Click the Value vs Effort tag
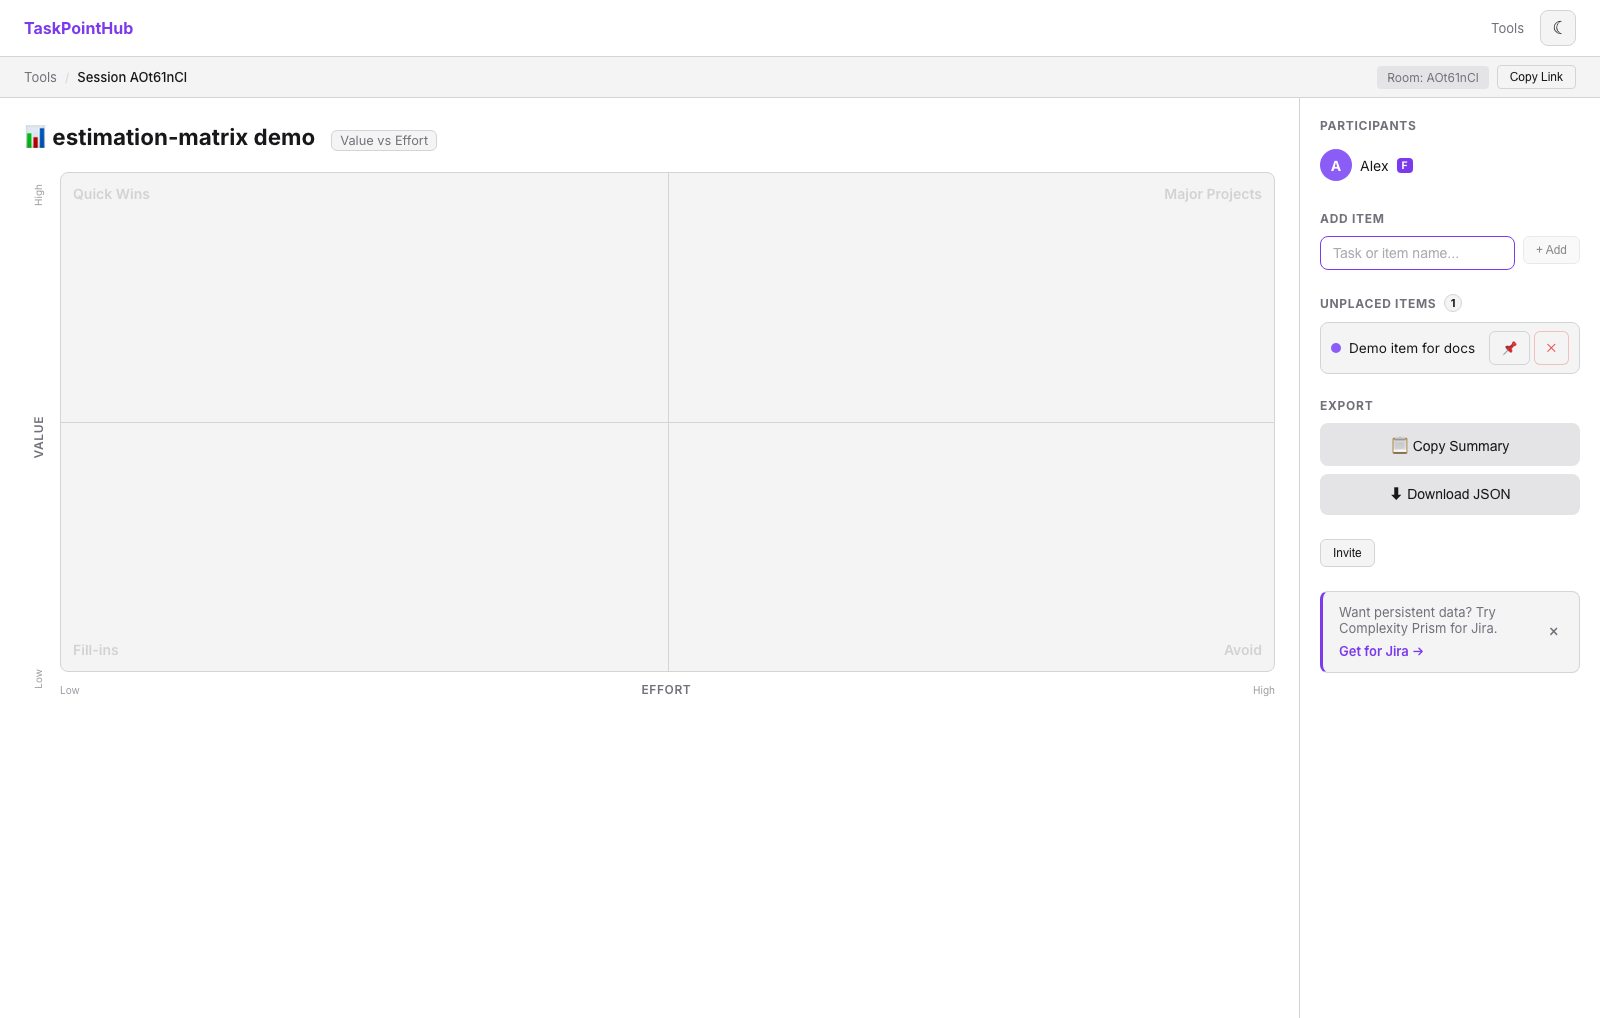Viewport: 1600px width, 1018px height. click(384, 141)
